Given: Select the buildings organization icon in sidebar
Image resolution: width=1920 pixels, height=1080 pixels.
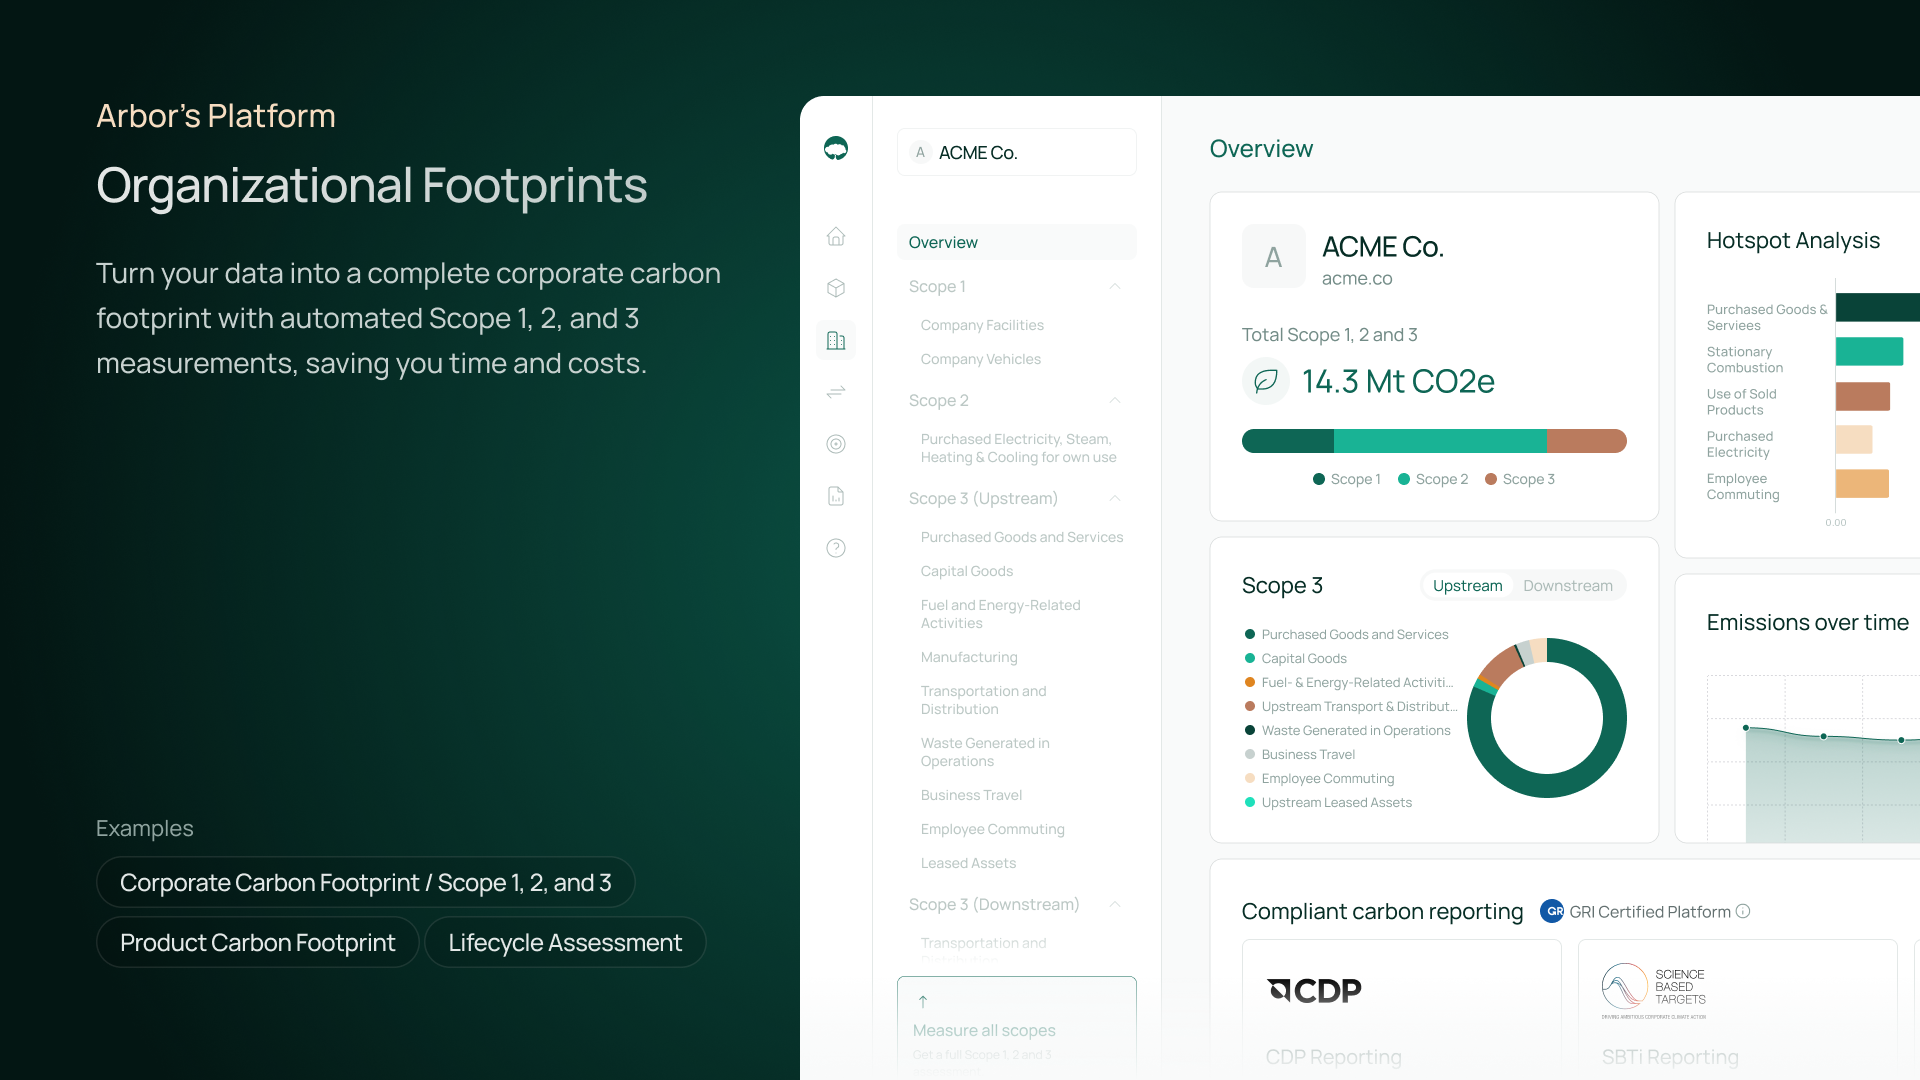Looking at the screenshot, I should coord(836,341).
